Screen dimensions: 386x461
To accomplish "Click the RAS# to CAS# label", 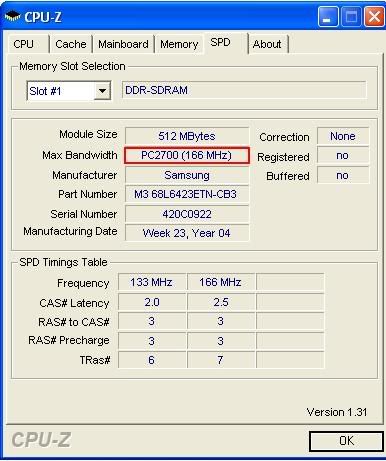I will [x=74, y=322].
